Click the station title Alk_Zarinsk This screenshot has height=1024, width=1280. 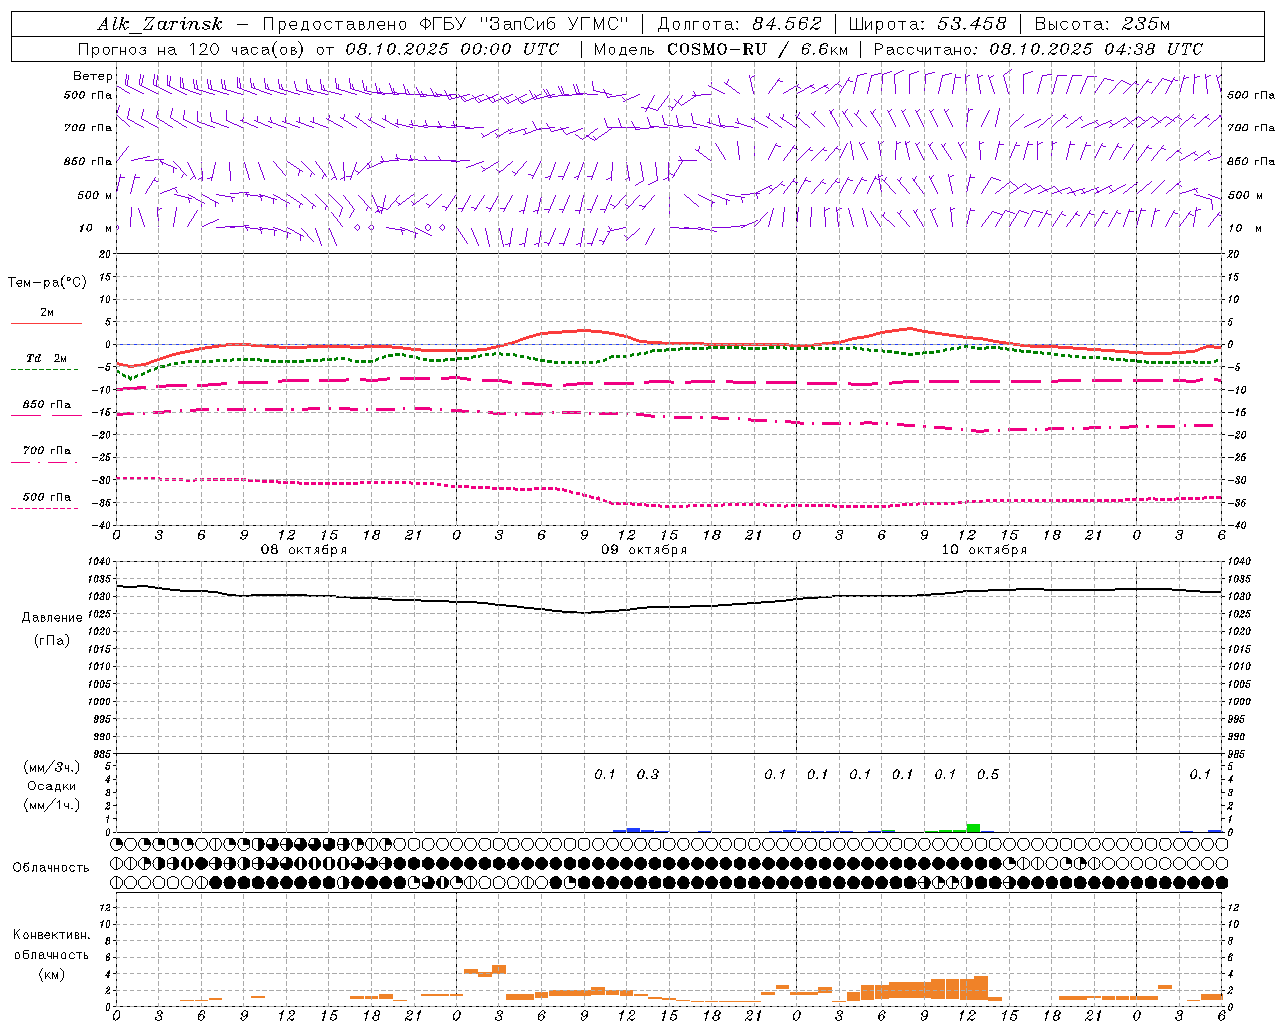(160, 24)
